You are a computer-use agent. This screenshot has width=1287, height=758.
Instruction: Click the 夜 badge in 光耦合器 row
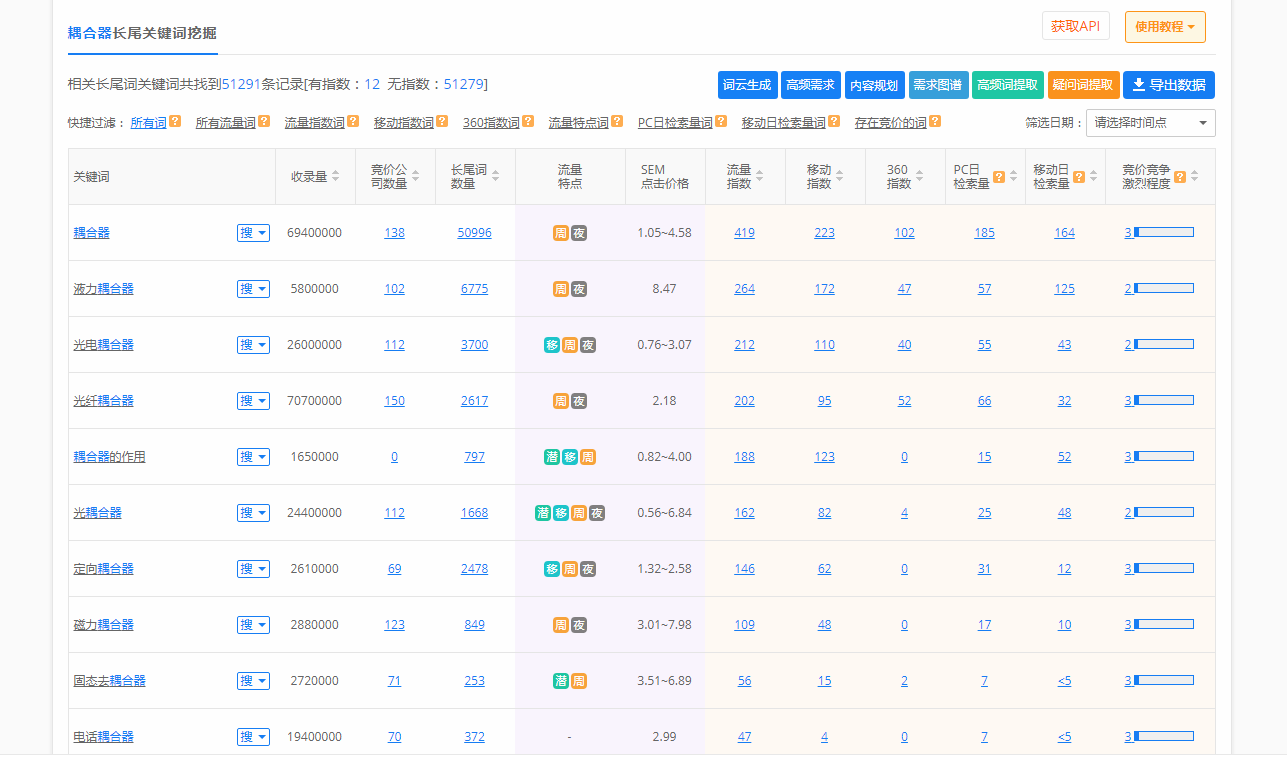point(597,513)
